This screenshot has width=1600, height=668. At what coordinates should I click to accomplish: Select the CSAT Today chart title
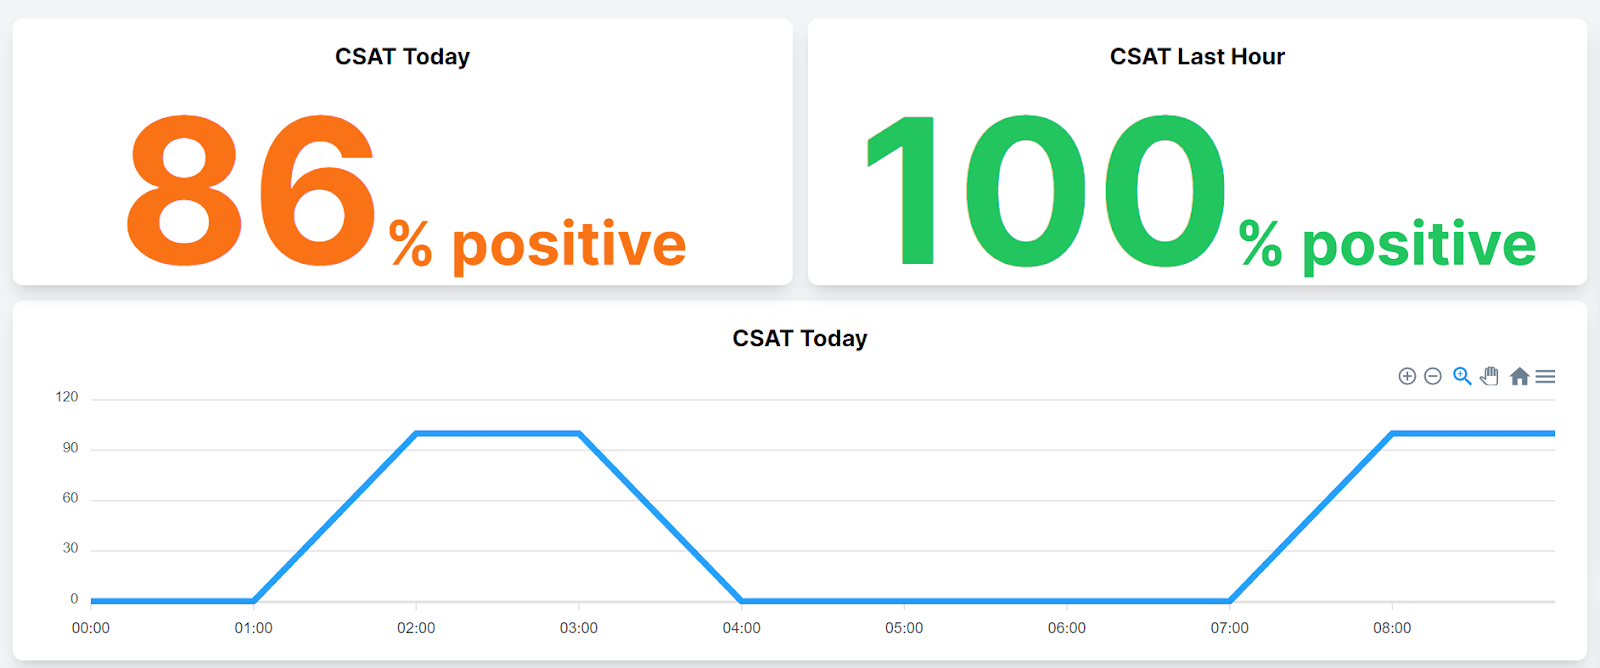800,338
